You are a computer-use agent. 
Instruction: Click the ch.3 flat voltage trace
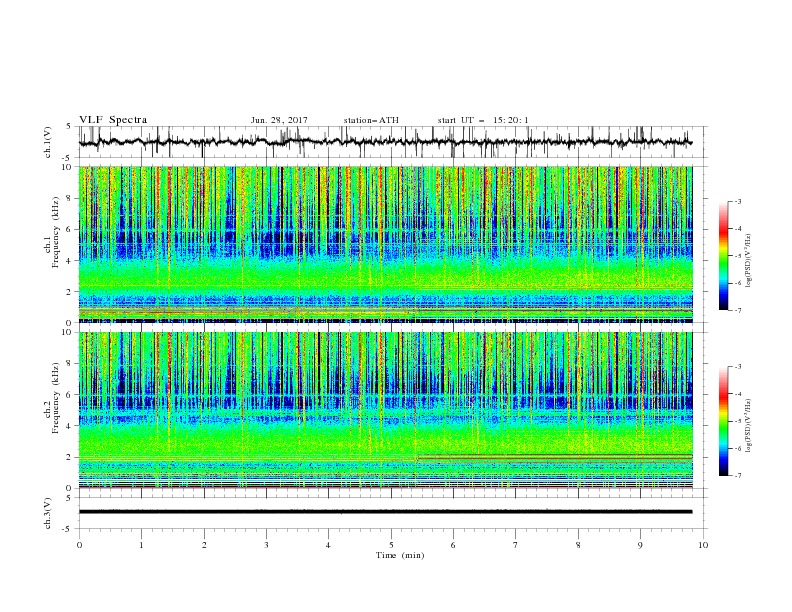[385, 512]
